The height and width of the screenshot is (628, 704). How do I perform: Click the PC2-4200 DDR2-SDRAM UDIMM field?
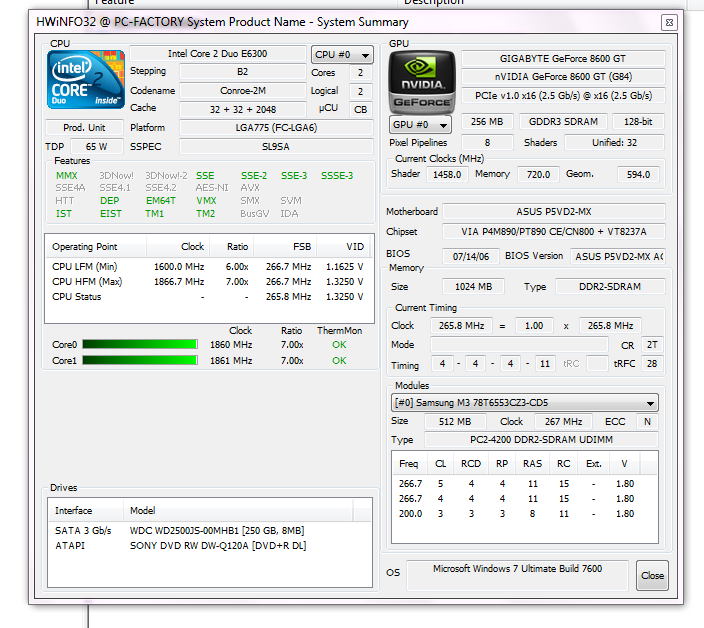[x=541, y=439]
